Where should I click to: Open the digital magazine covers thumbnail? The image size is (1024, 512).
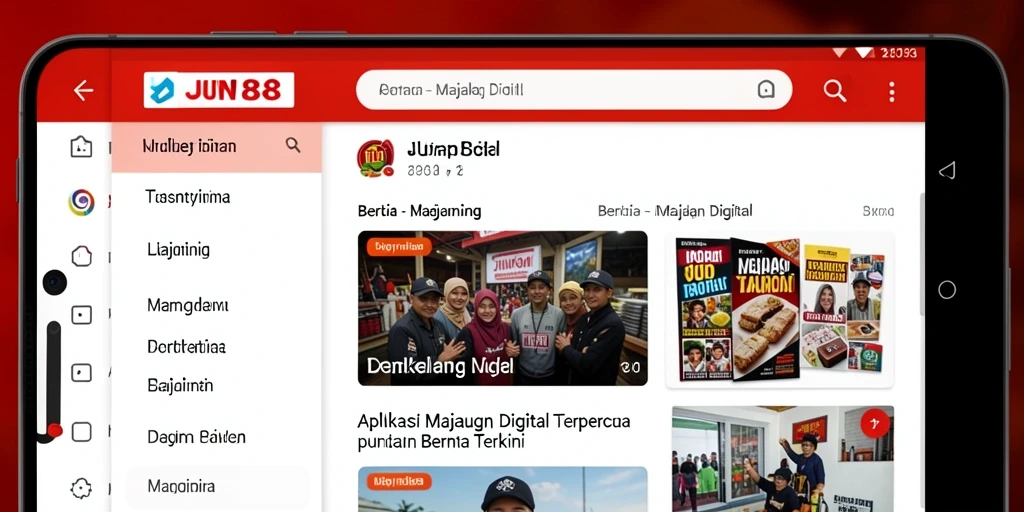coord(780,309)
